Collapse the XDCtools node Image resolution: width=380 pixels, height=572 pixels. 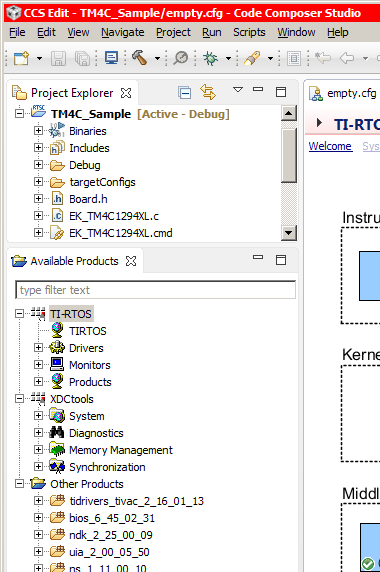click(x=19, y=398)
